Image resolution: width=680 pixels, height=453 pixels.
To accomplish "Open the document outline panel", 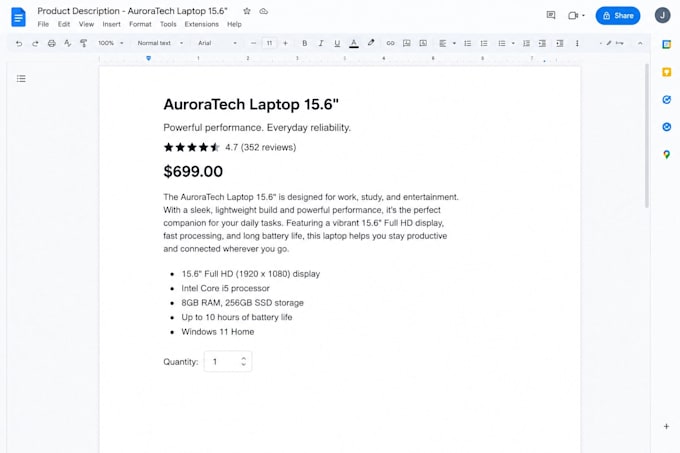I will 21,78.
